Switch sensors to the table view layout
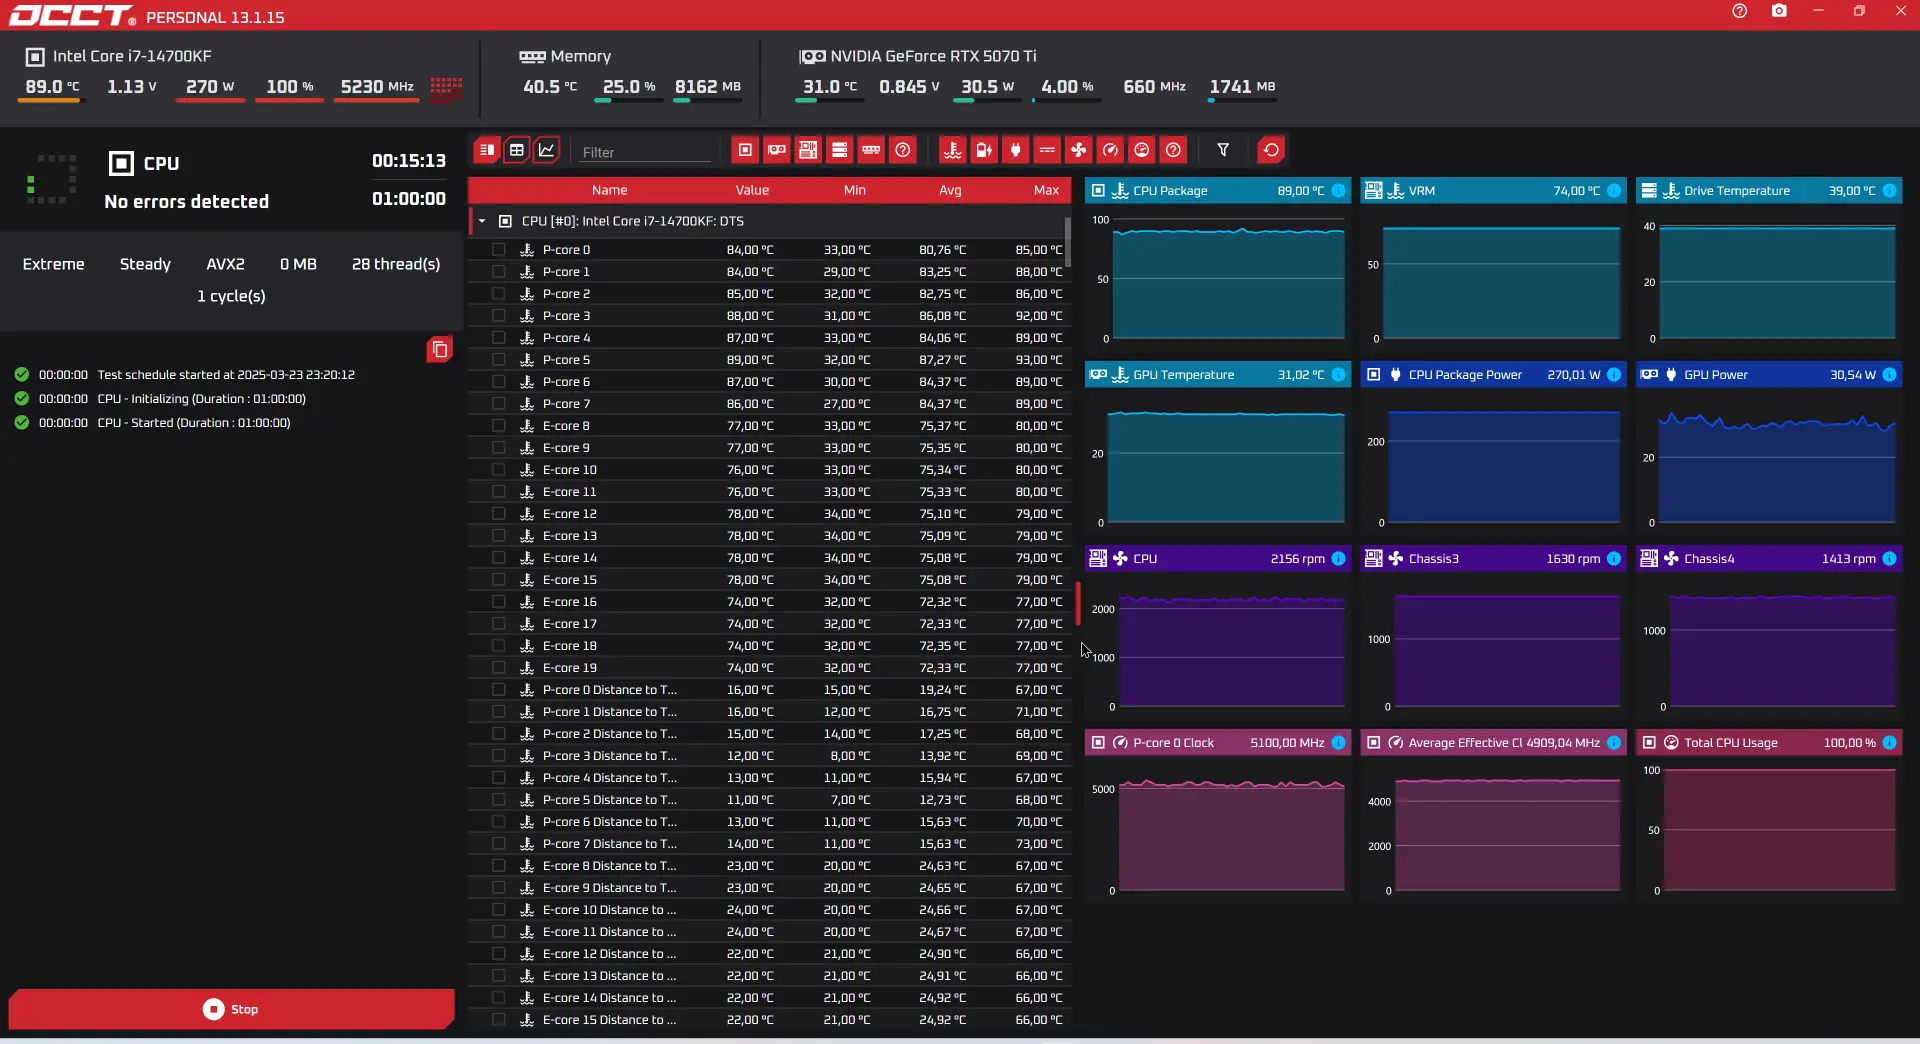Image resolution: width=1920 pixels, height=1044 pixels. (517, 150)
